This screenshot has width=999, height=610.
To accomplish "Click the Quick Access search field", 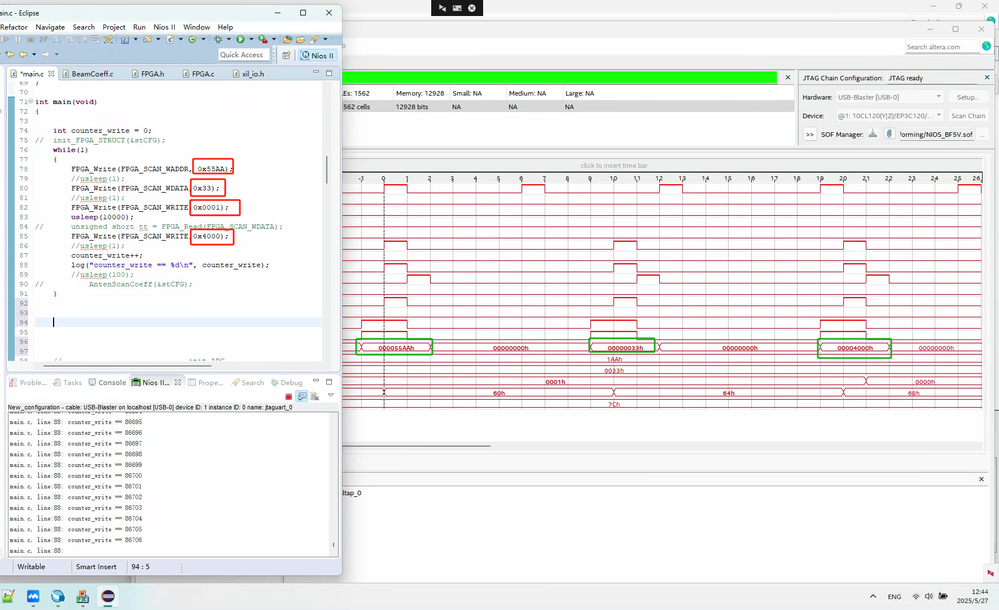I will click(242, 56).
